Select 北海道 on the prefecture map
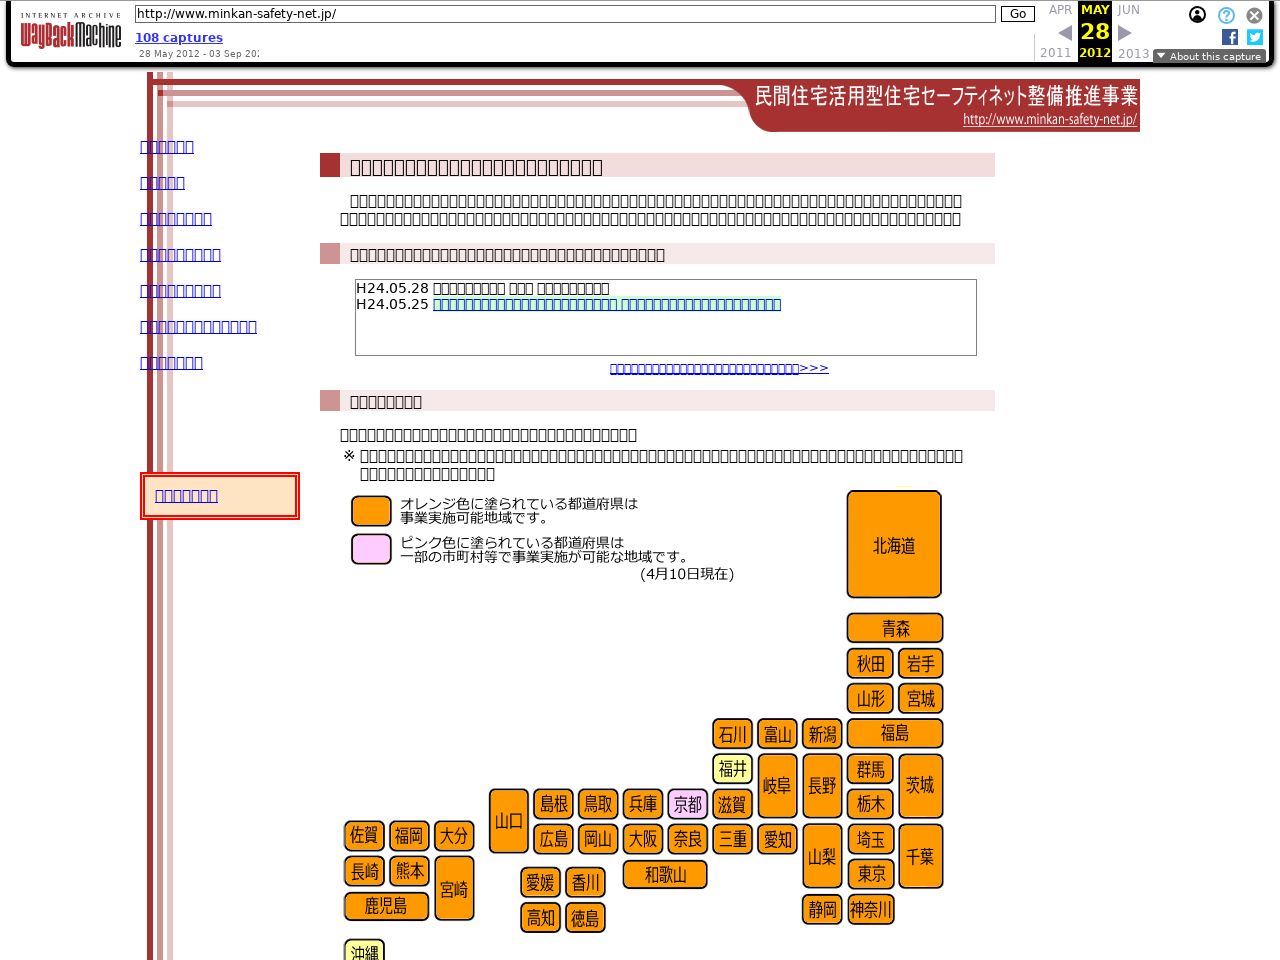The height and width of the screenshot is (960, 1280). coord(894,544)
